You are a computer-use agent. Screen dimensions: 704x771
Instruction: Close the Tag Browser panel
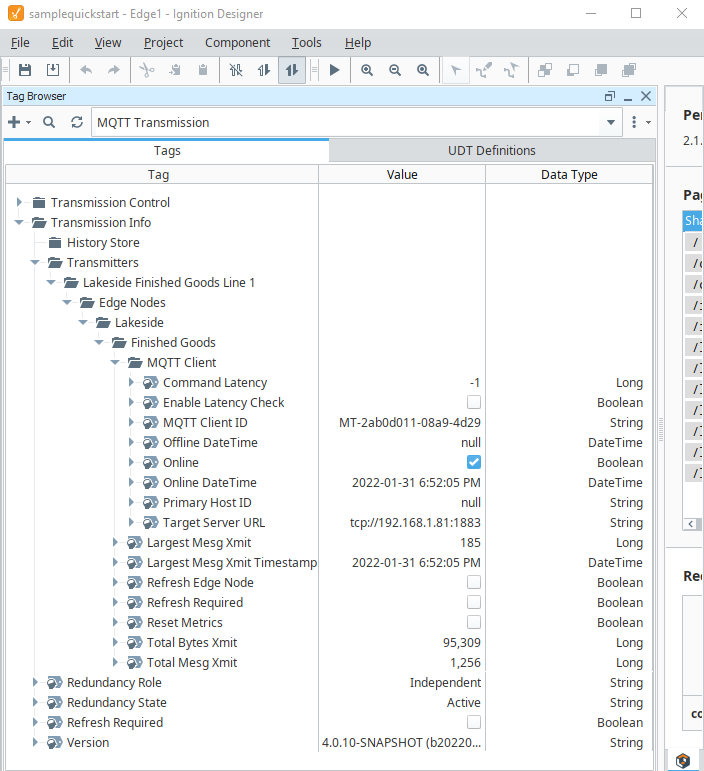pos(646,96)
